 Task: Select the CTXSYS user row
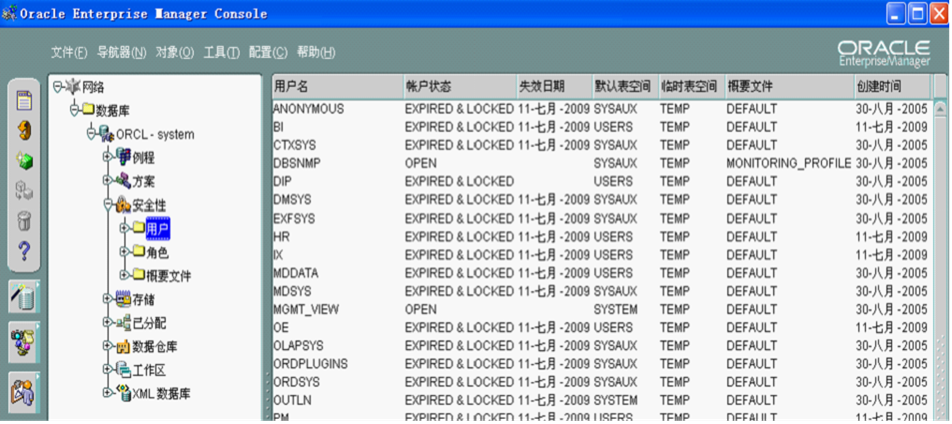pyautogui.click(x=601, y=145)
